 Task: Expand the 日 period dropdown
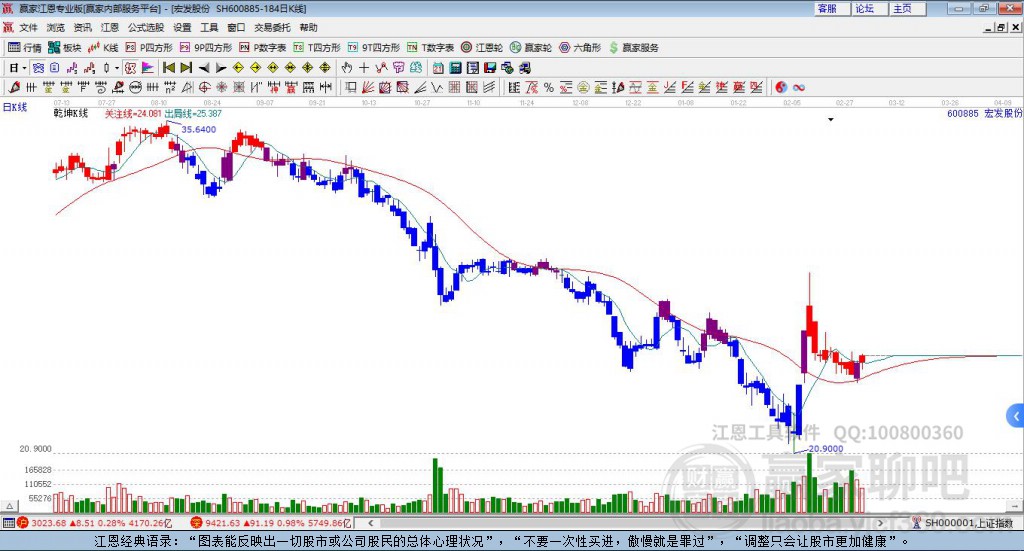click(x=24, y=68)
